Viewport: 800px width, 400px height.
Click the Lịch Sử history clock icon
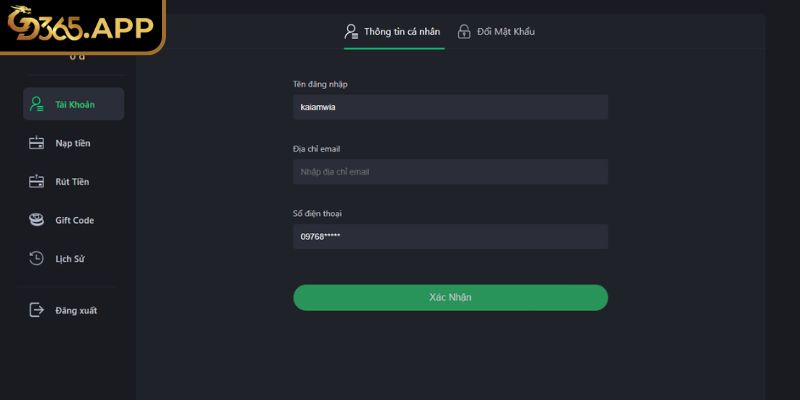36,258
